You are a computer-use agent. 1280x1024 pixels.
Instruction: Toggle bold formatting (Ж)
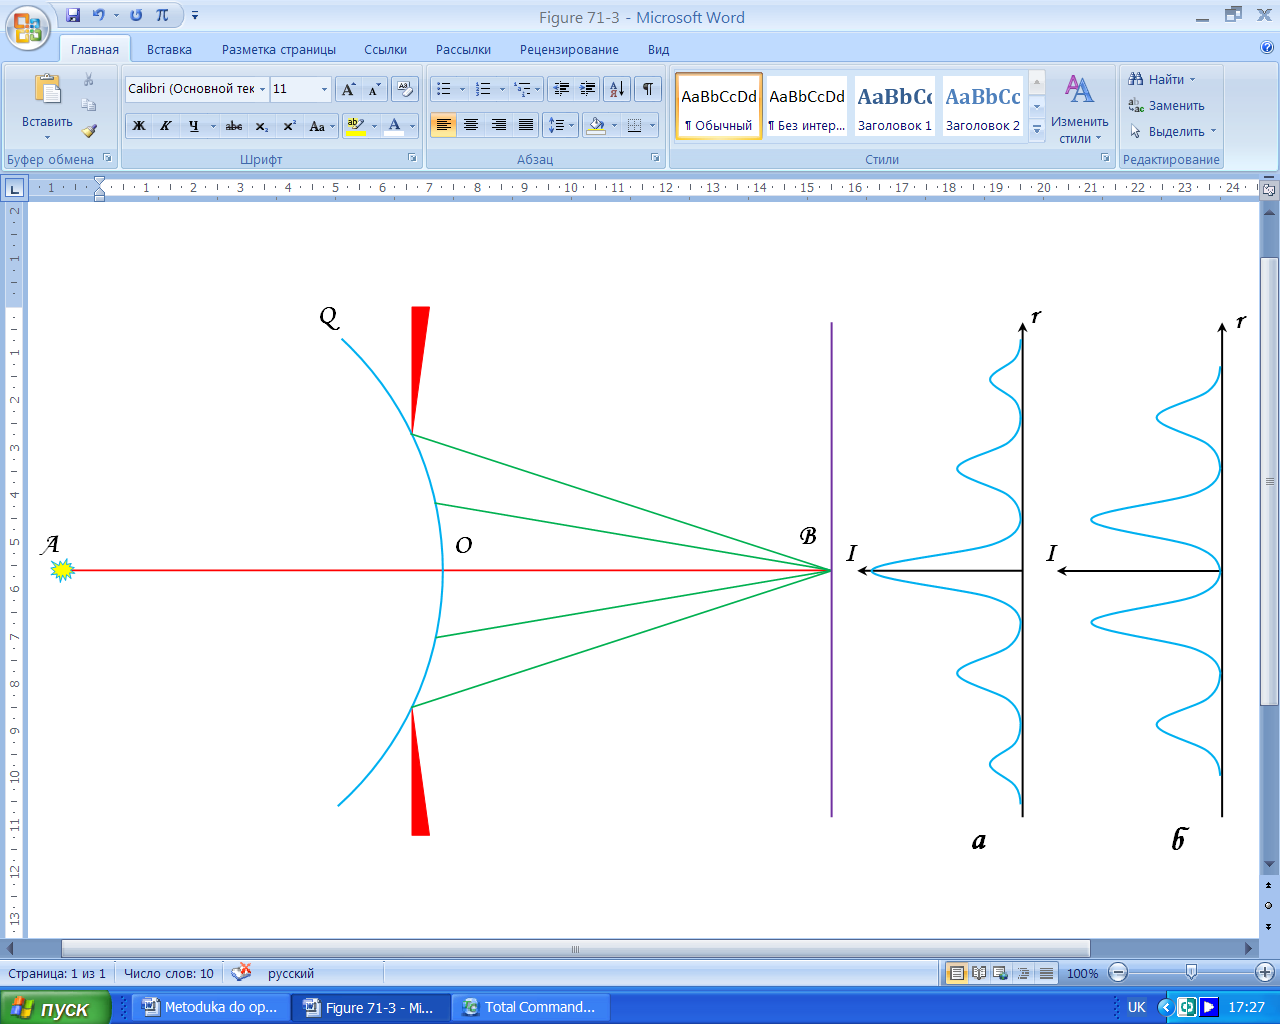(x=139, y=126)
